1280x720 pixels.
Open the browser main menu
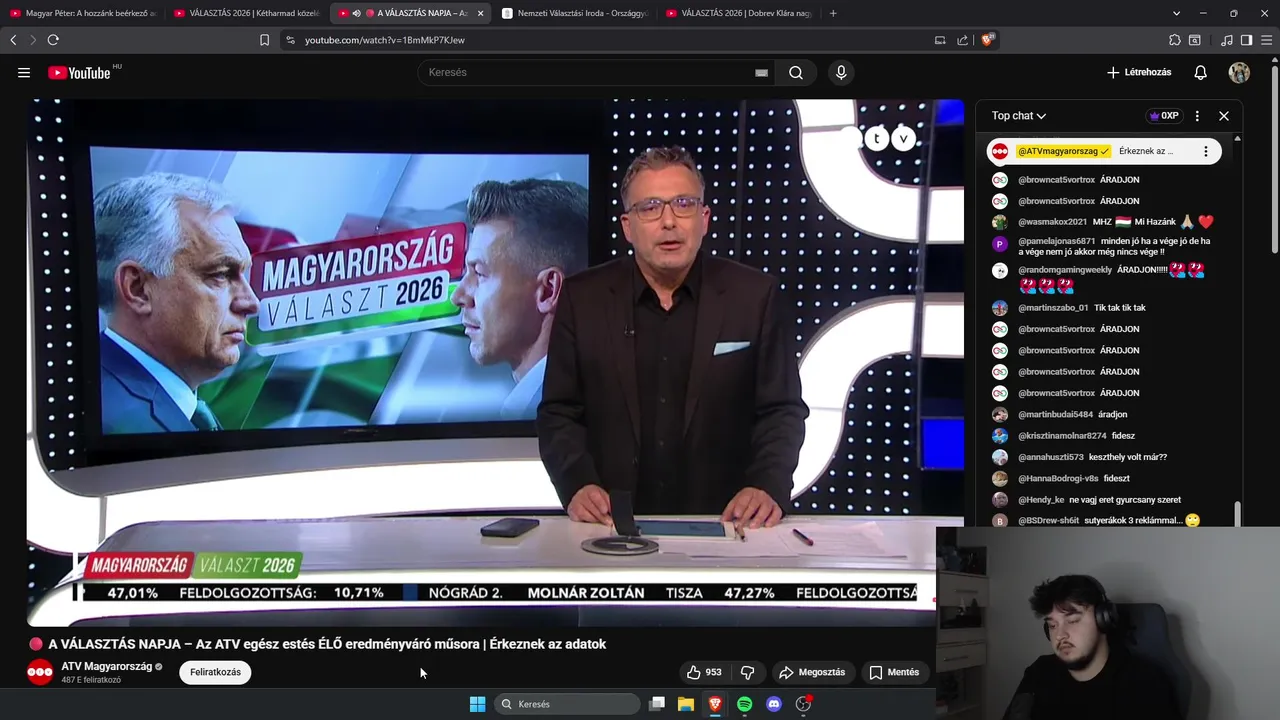click(1265, 40)
